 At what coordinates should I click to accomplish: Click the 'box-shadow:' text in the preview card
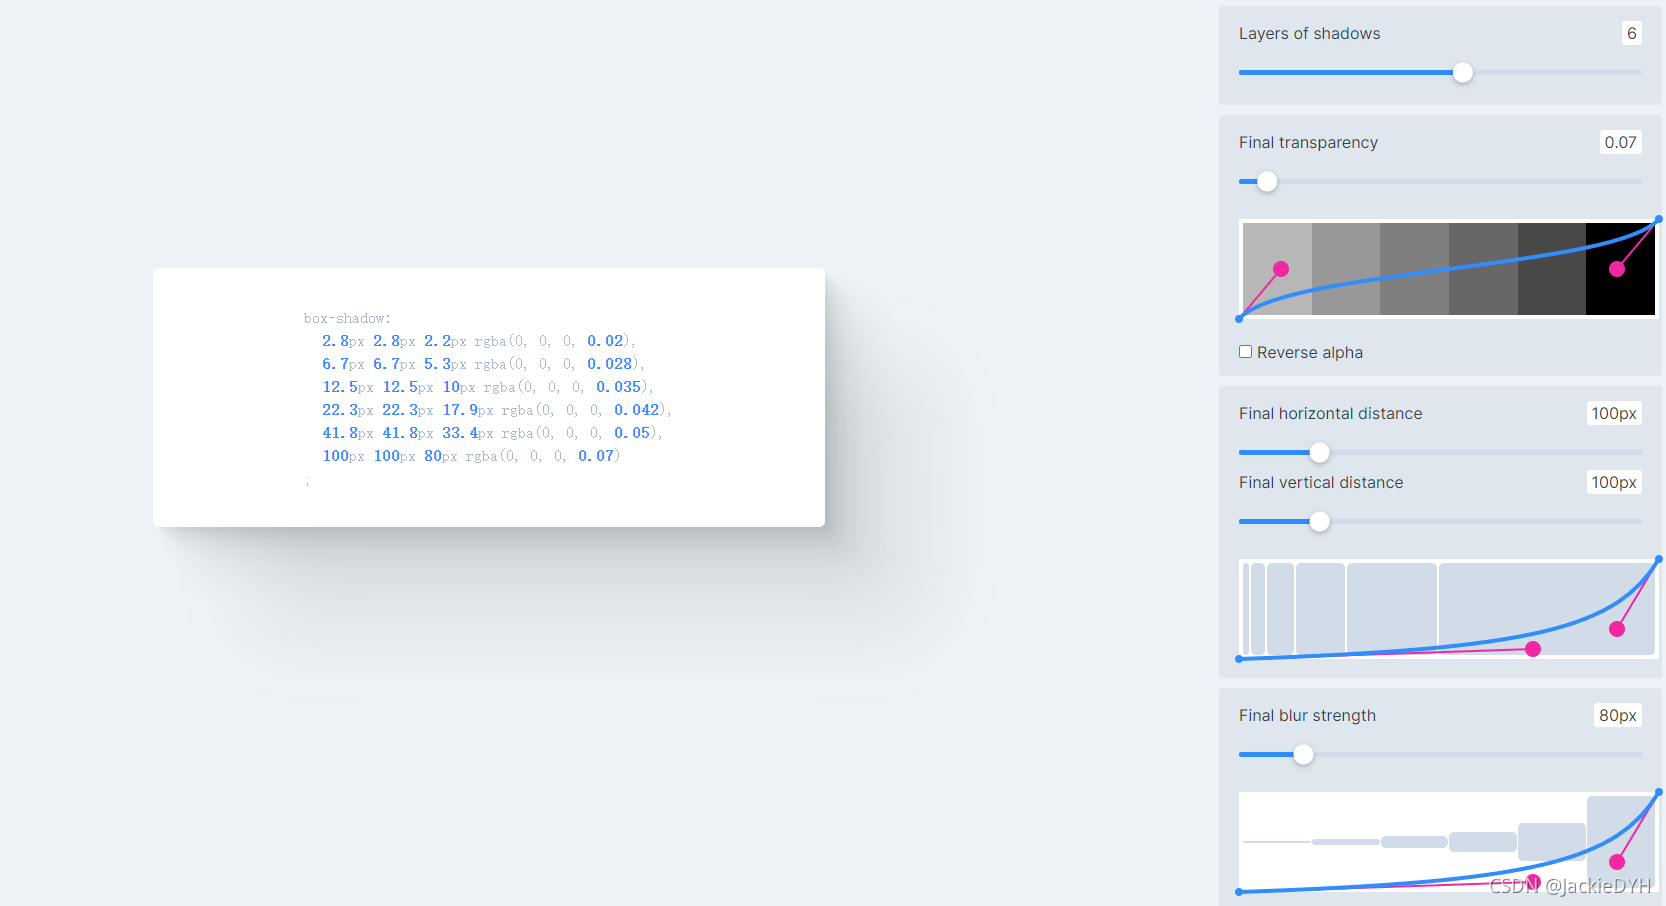point(347,318)
